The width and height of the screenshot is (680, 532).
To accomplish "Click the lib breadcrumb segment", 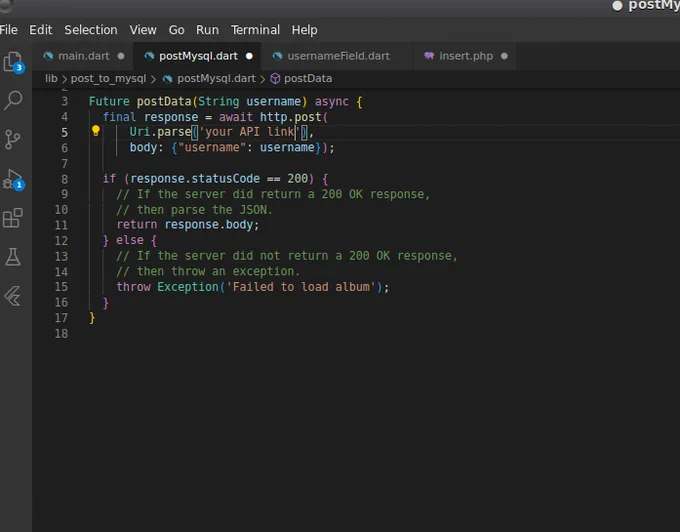I will (51, 78).
